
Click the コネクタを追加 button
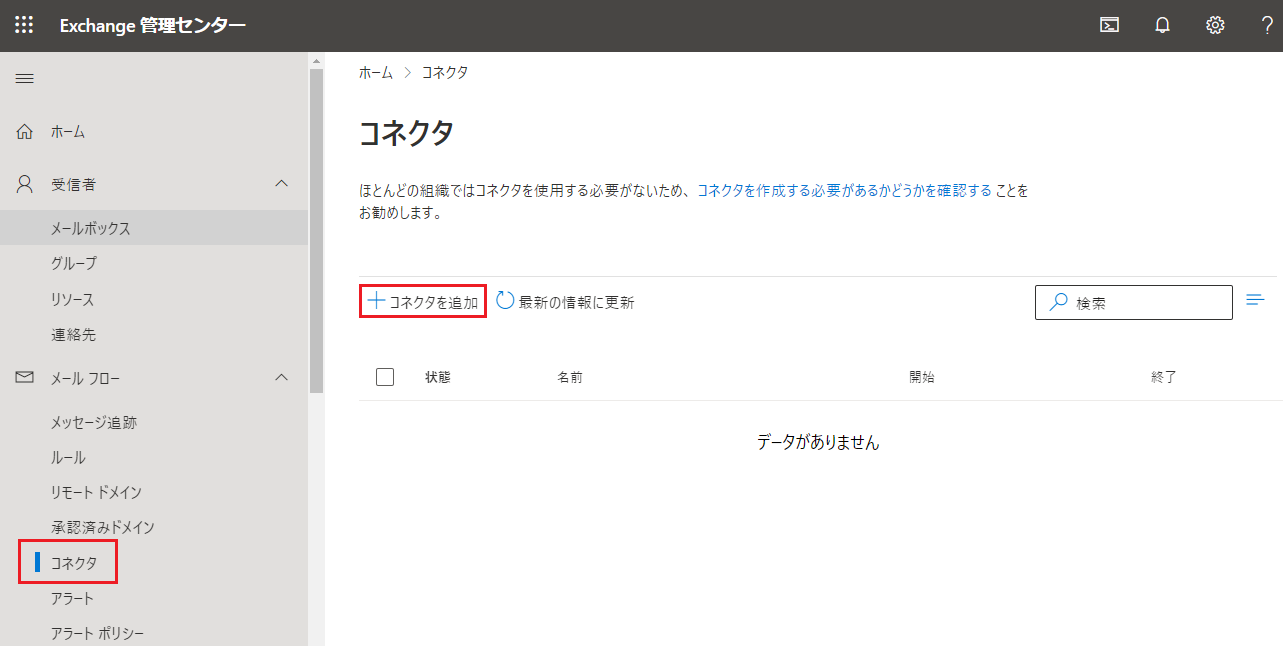[422, 301]
